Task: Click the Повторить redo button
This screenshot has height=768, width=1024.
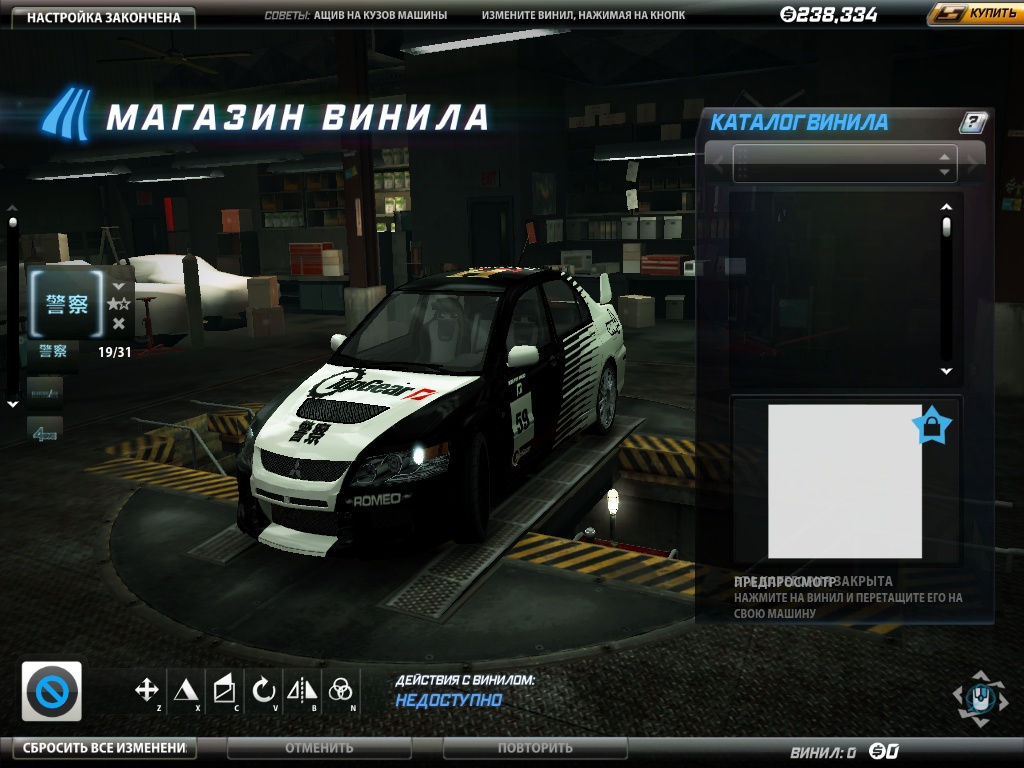Action: (x=535, y=748)
